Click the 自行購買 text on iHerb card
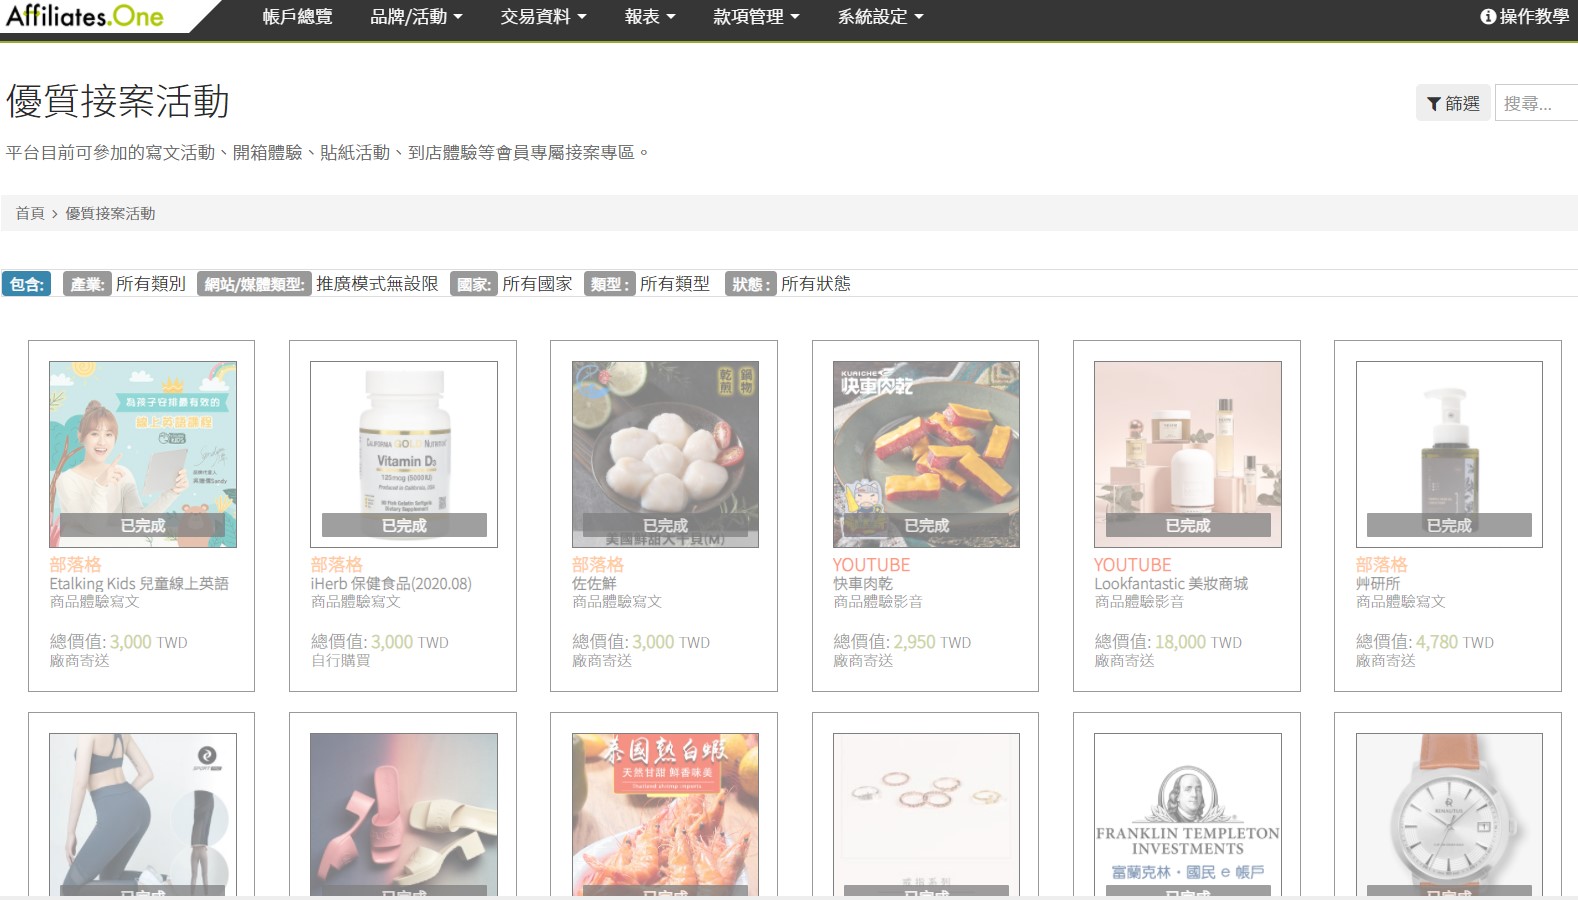The width and height of the screenshot is (1578, 900). [341, 661]
